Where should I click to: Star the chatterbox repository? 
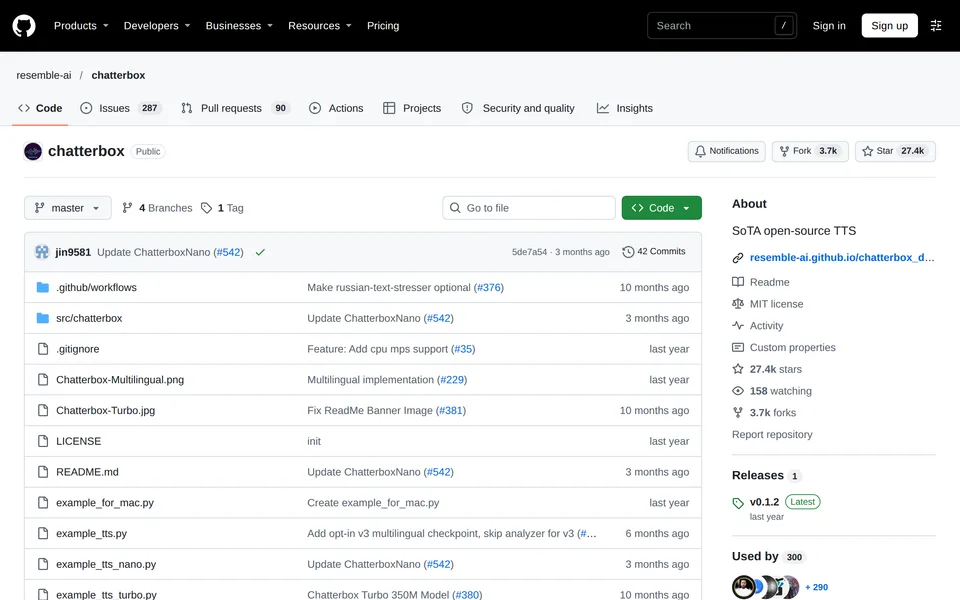click(895, 151)
